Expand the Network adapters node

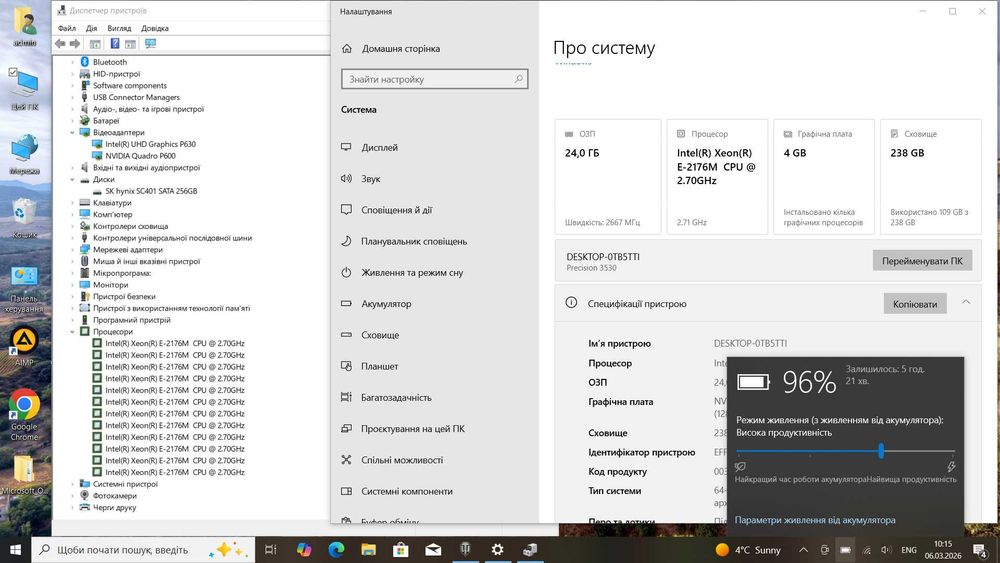72,249
